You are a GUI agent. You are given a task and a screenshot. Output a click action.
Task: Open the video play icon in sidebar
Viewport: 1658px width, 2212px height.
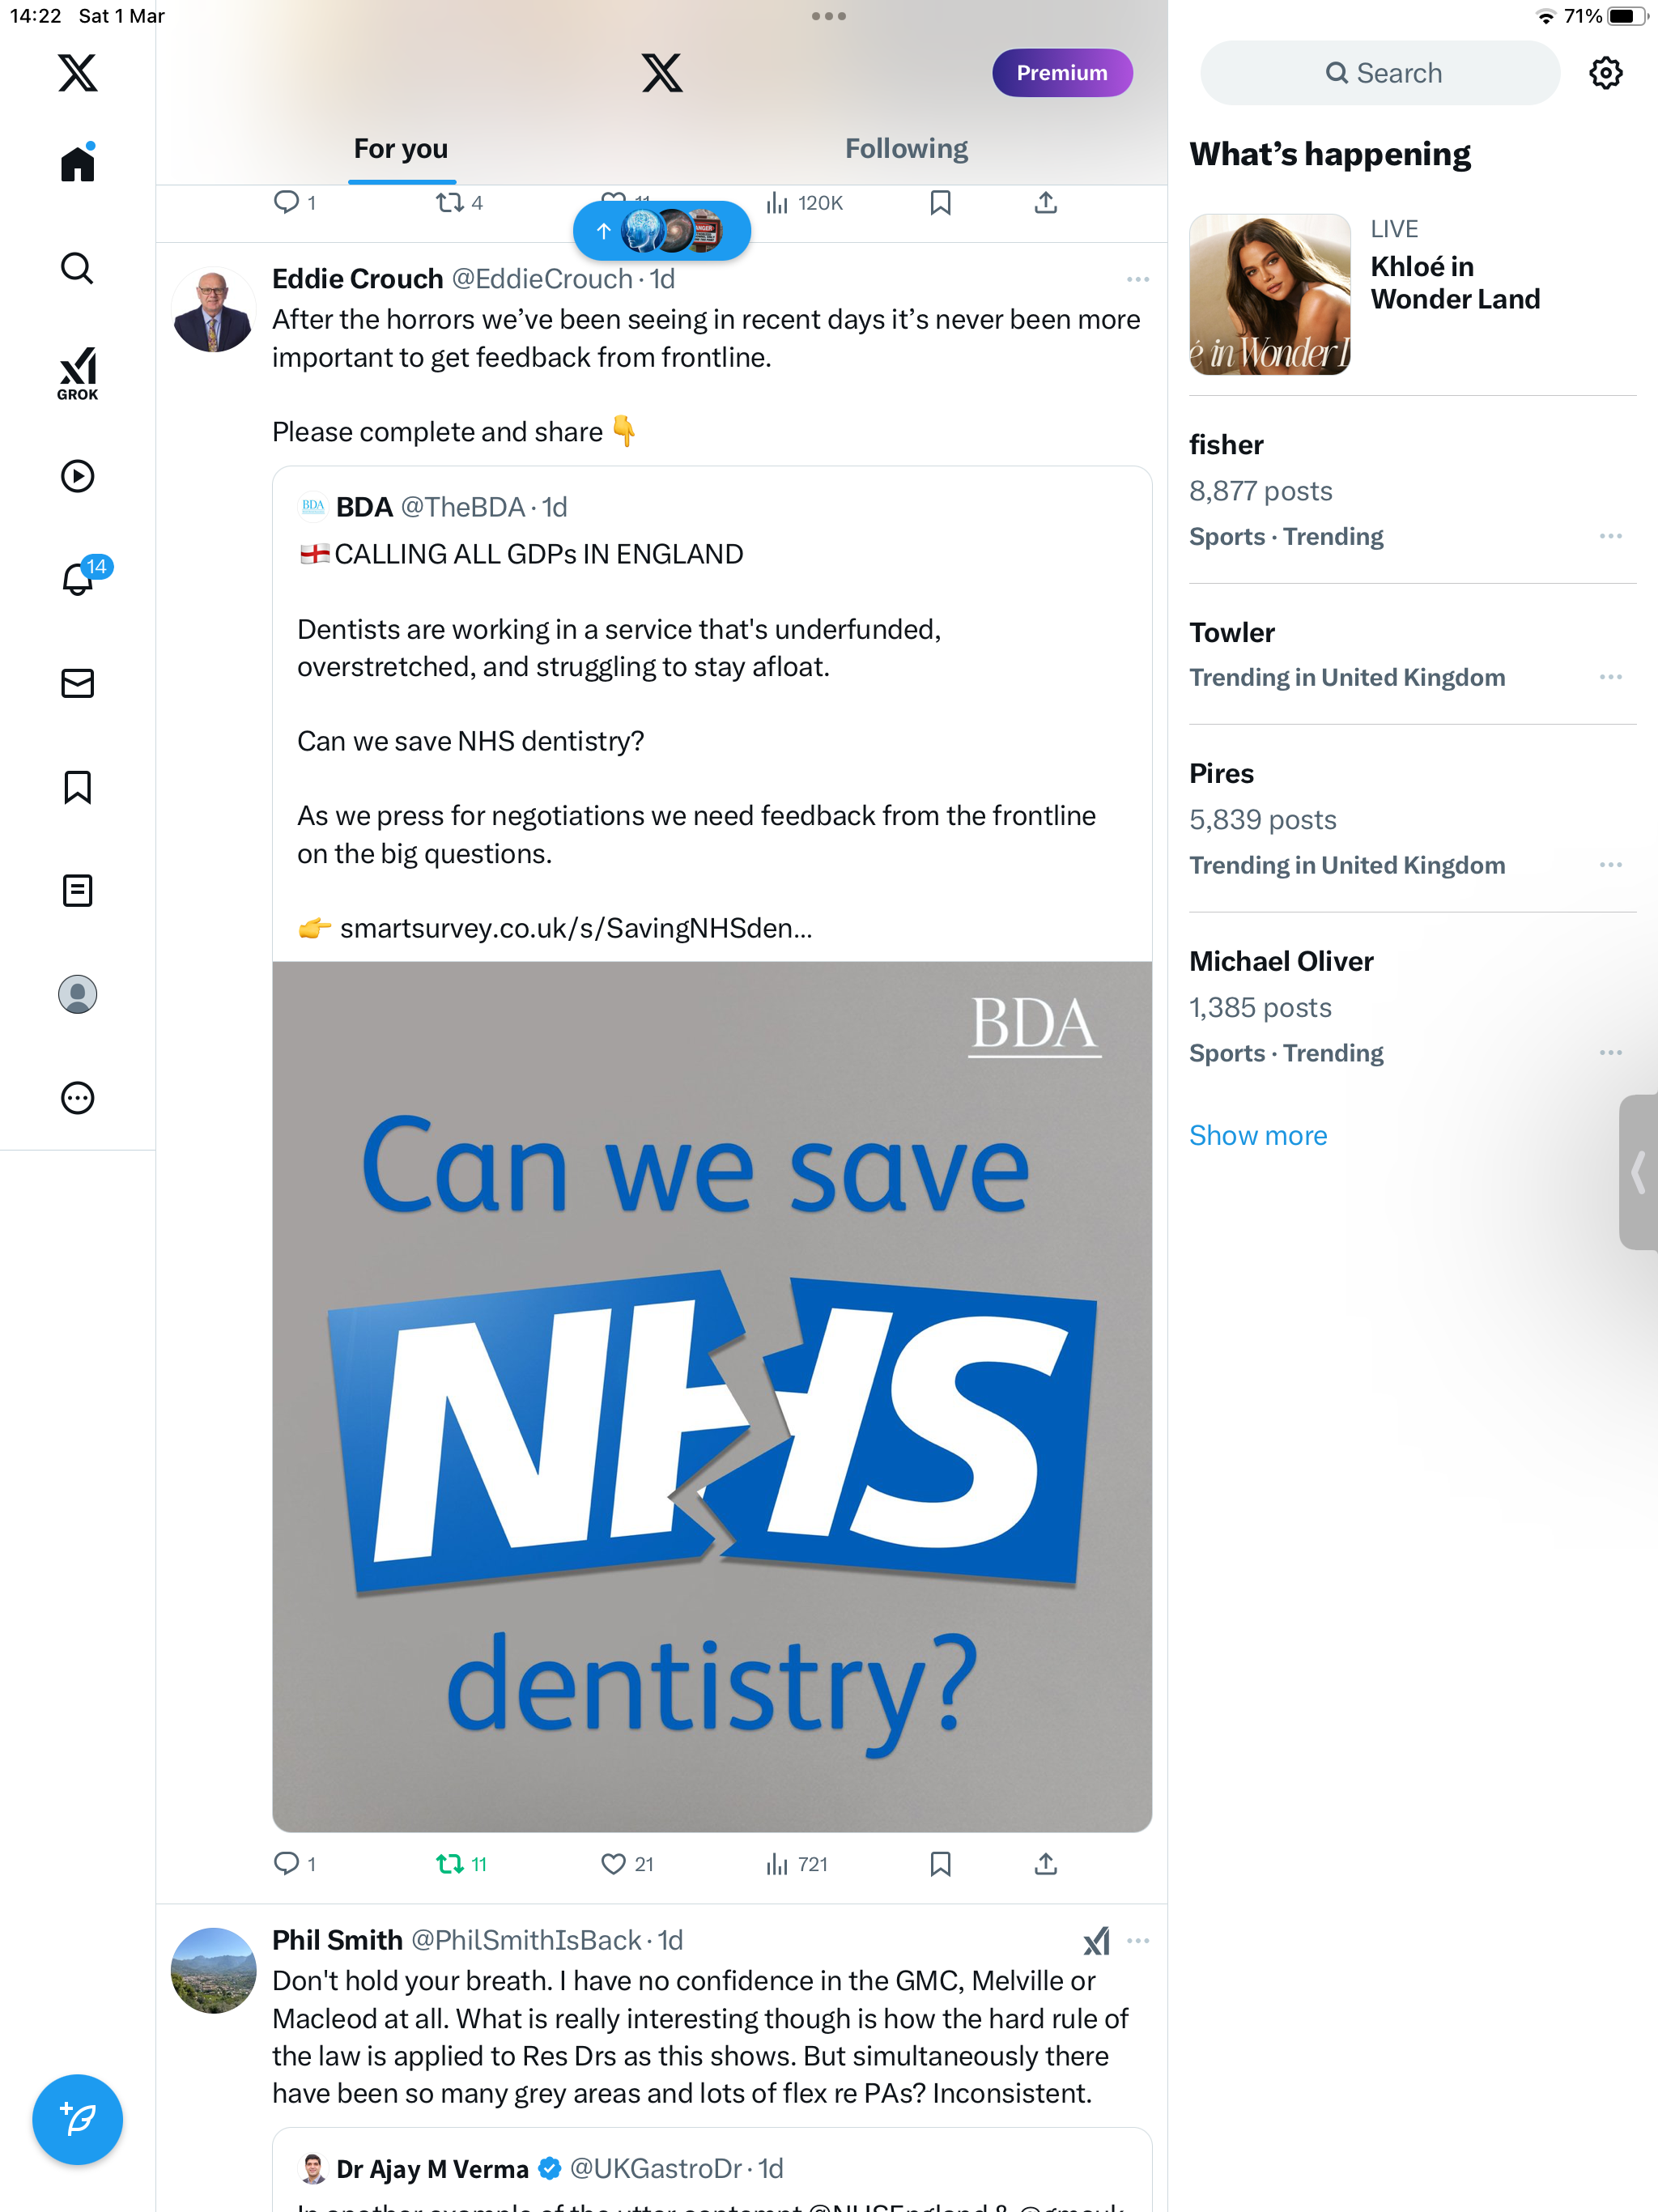pyautogui.click(x=77, y=476)
